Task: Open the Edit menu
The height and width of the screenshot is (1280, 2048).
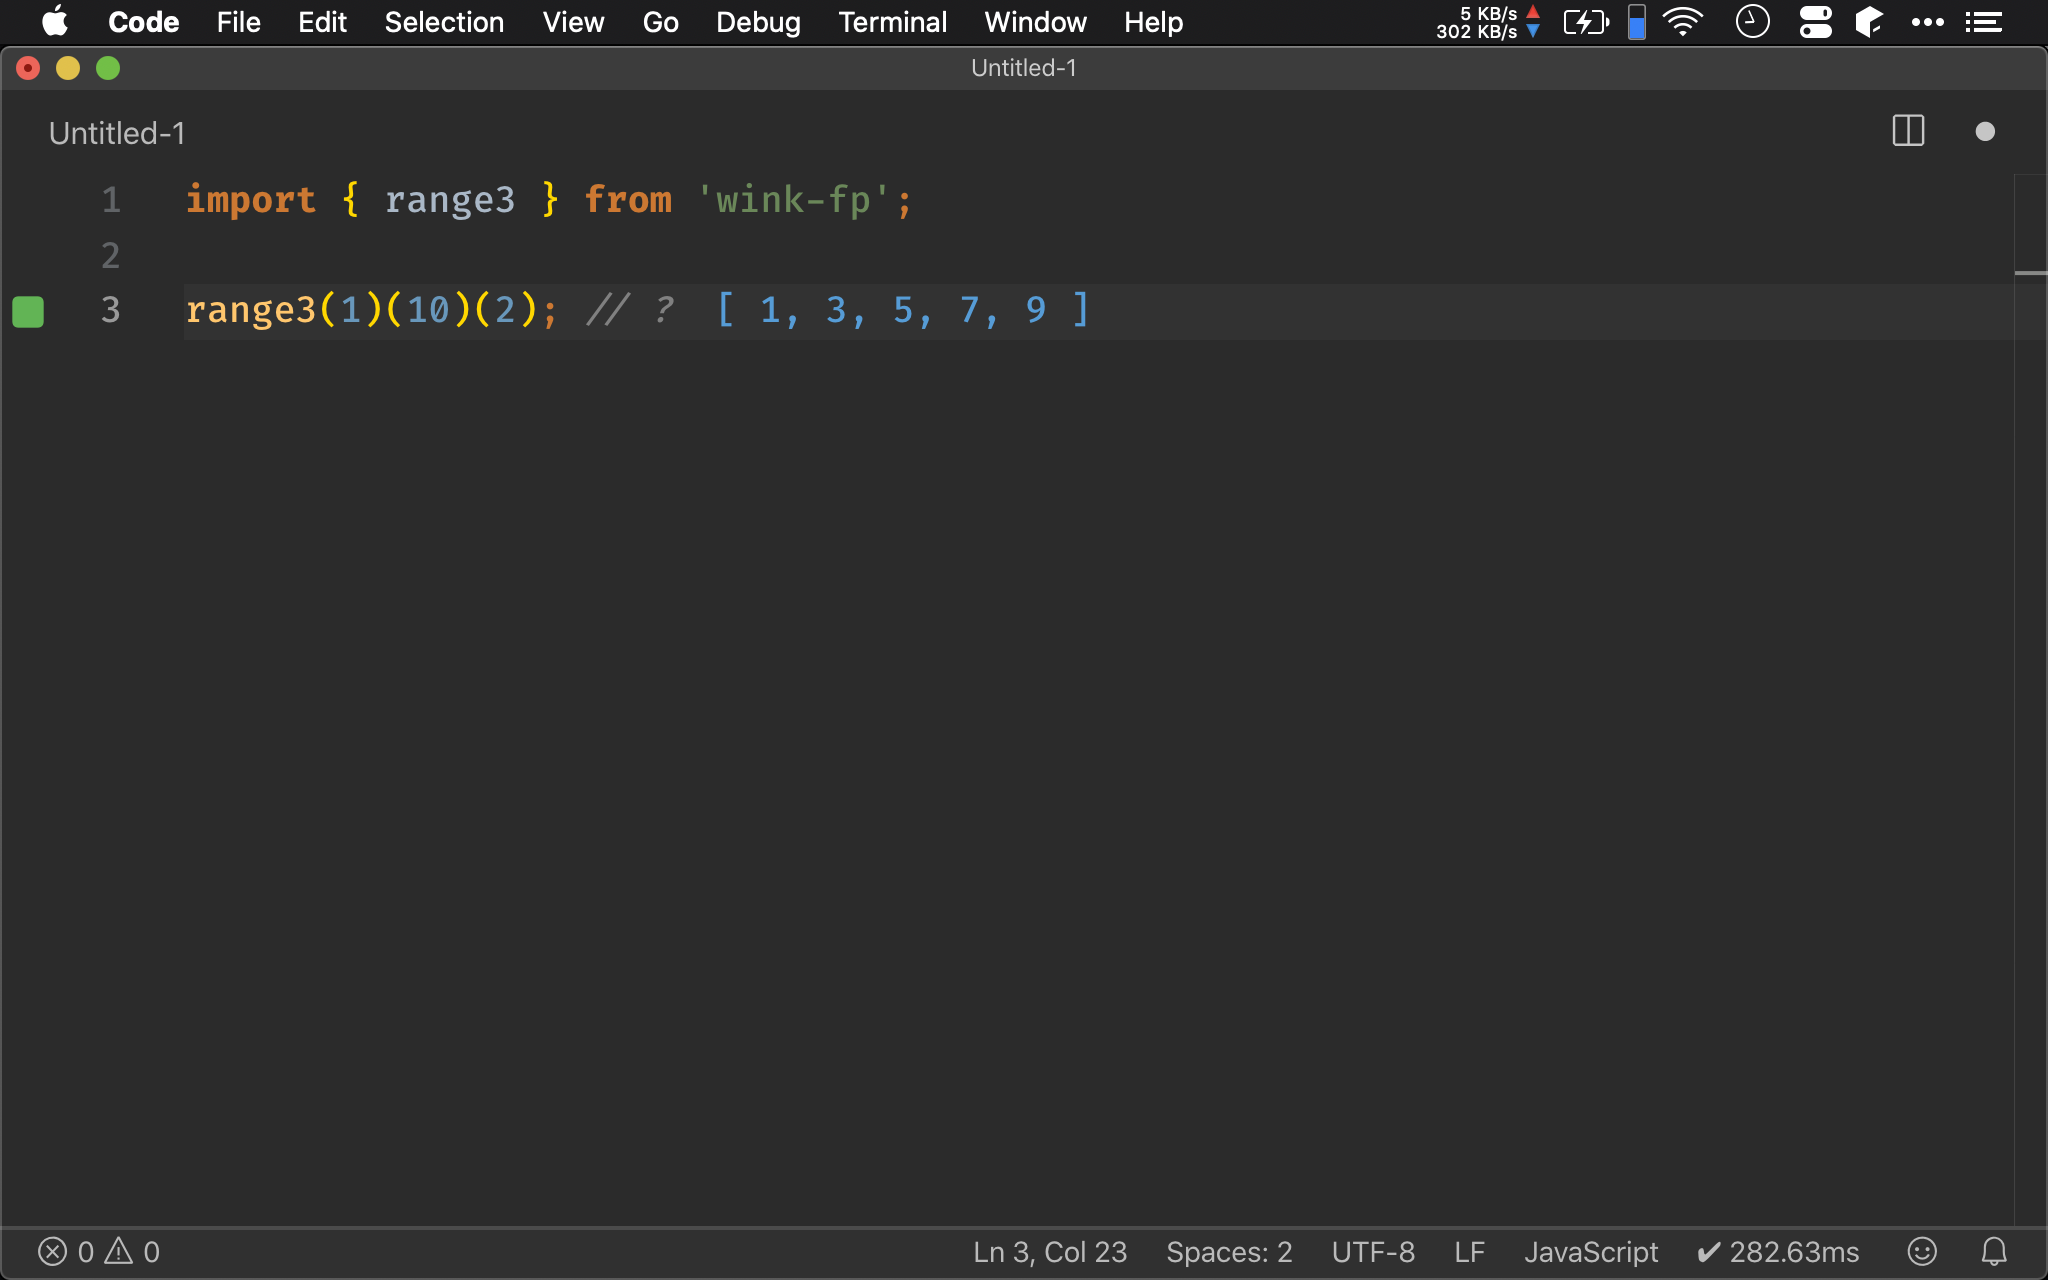Action: (322, 22)
